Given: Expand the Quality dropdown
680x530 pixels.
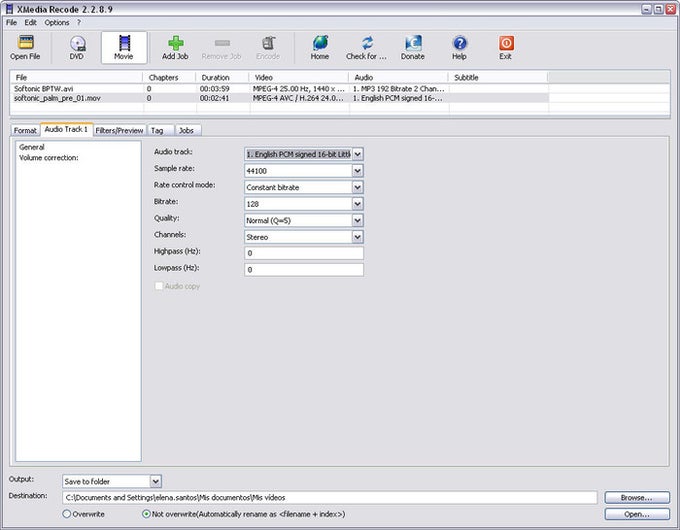Looking at the screenshot, I should [x=357, y=220].
